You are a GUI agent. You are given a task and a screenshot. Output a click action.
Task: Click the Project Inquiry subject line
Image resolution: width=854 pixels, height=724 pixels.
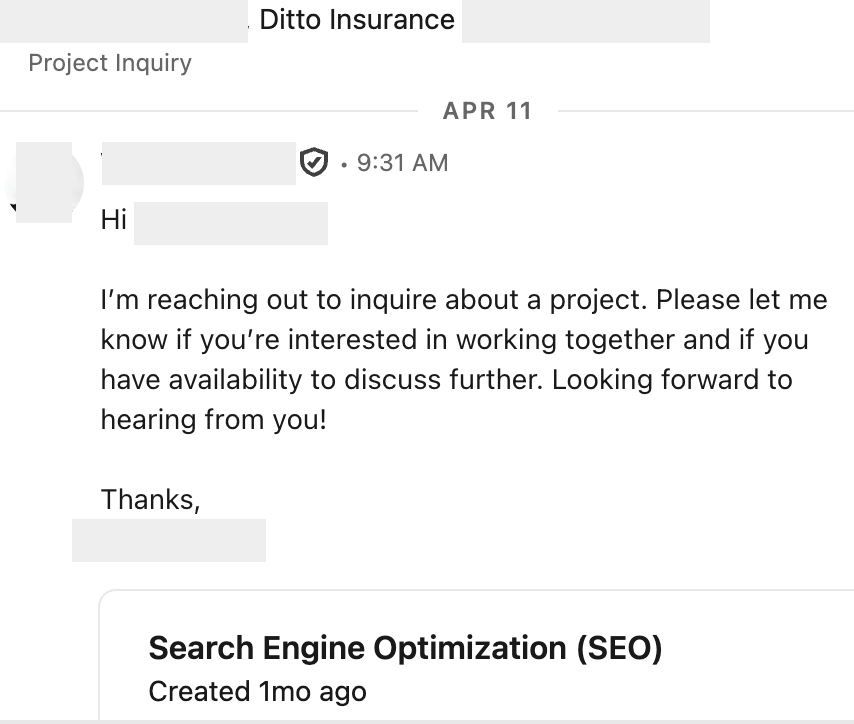point(110,63)
